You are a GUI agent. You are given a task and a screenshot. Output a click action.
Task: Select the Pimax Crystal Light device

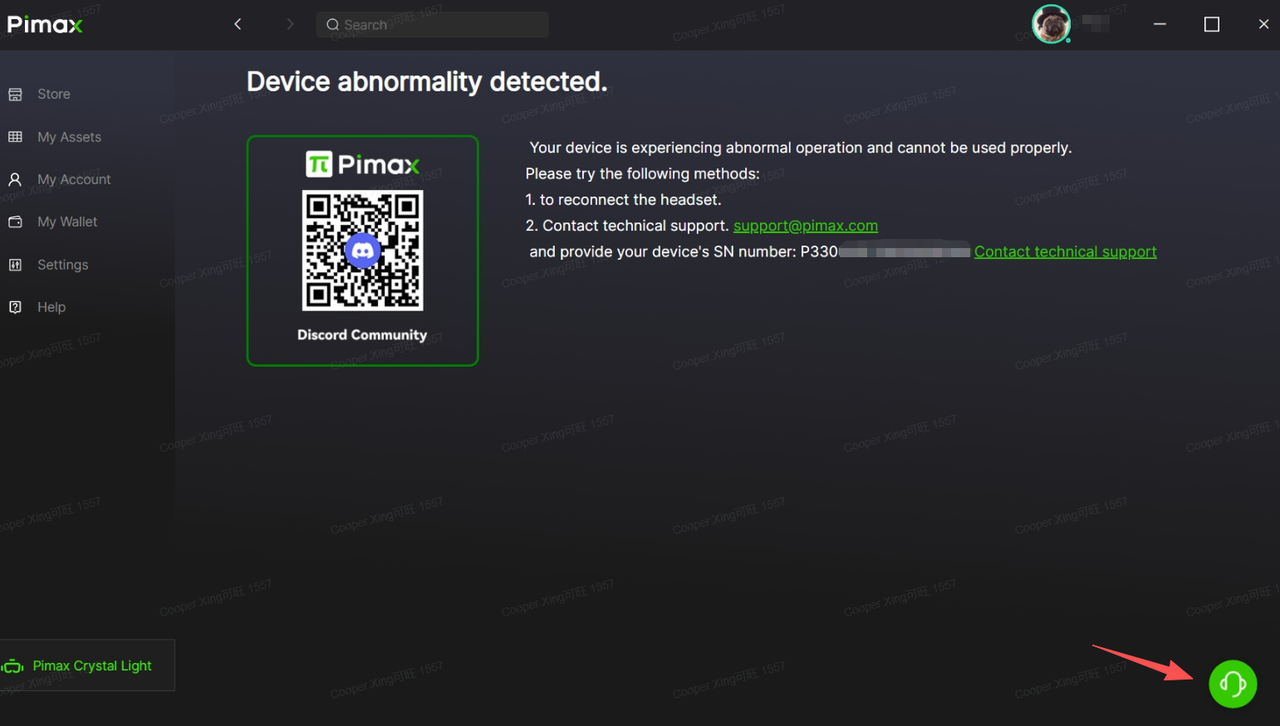pyautogui.click(x=87, y=665)
